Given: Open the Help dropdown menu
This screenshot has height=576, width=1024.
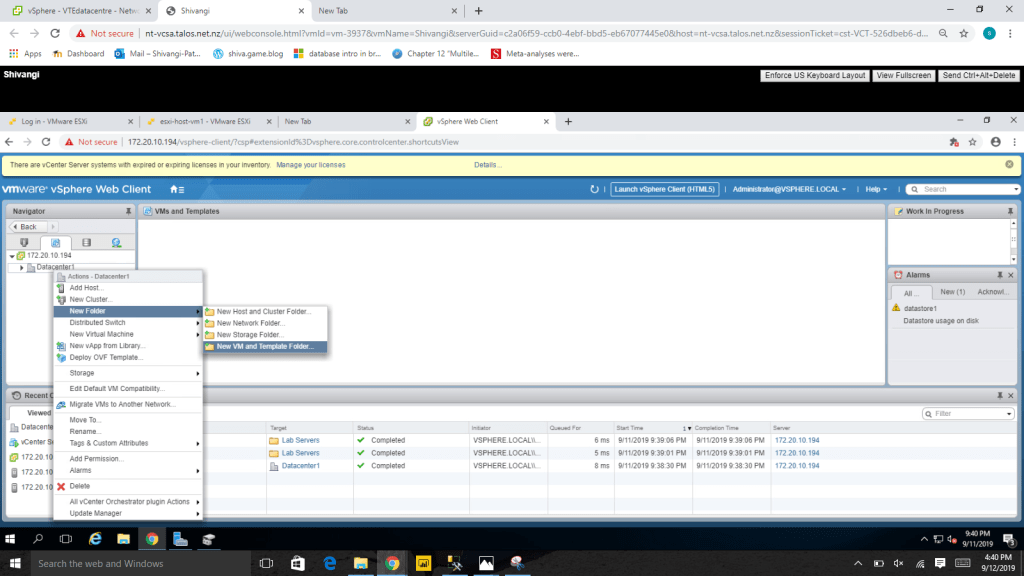Looking at the screenshot, I should click(x=877, y=189).
